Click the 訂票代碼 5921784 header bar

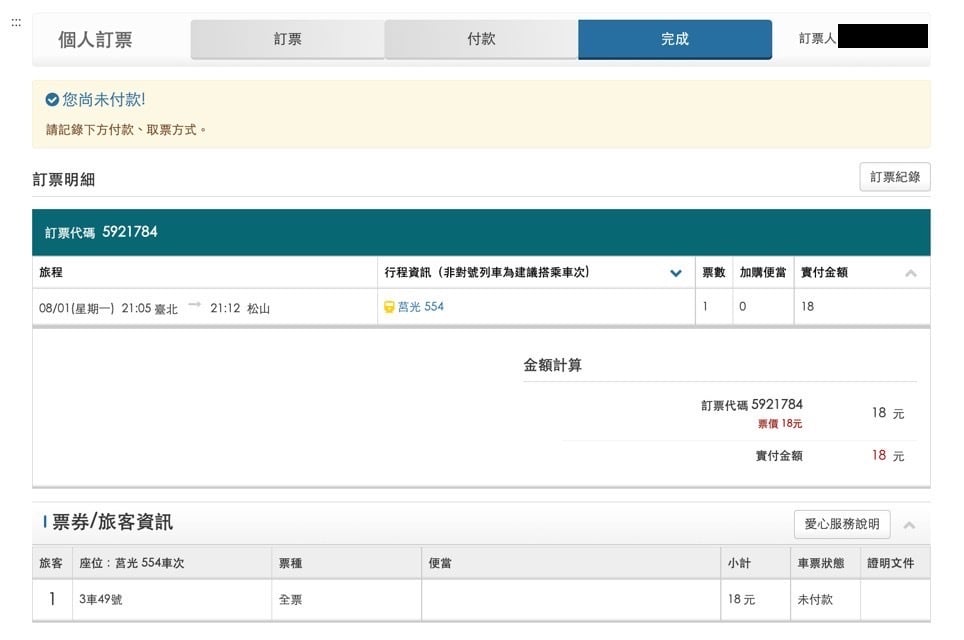coord(481,232)
